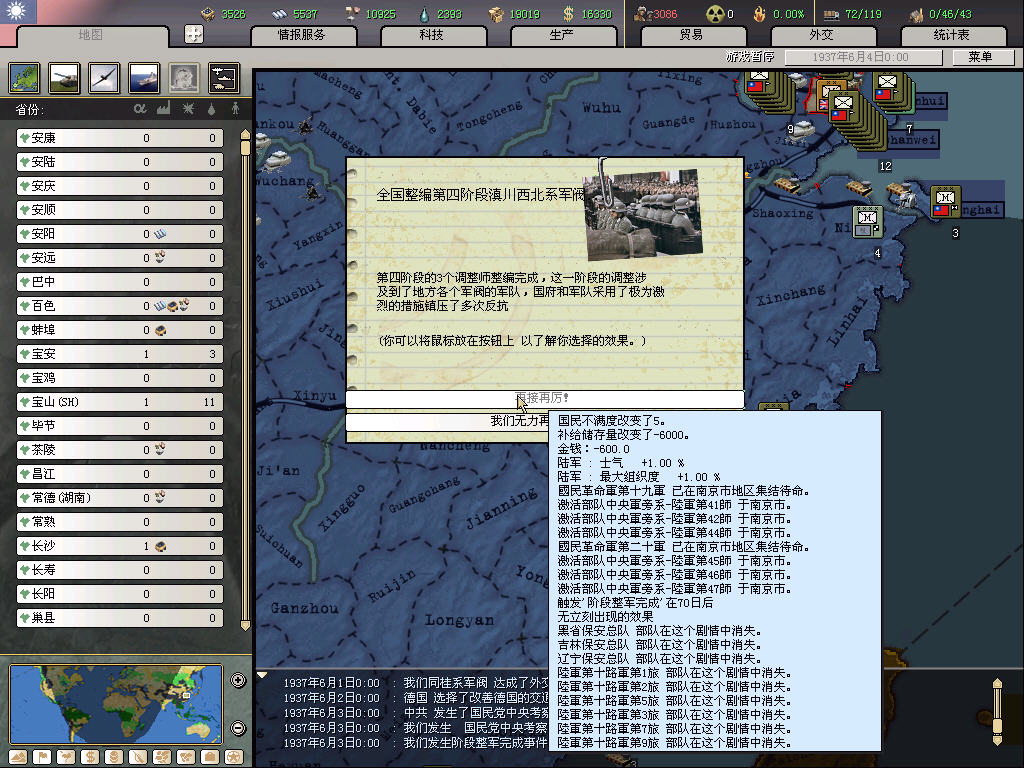Open the 科技 technology tab

432,35
